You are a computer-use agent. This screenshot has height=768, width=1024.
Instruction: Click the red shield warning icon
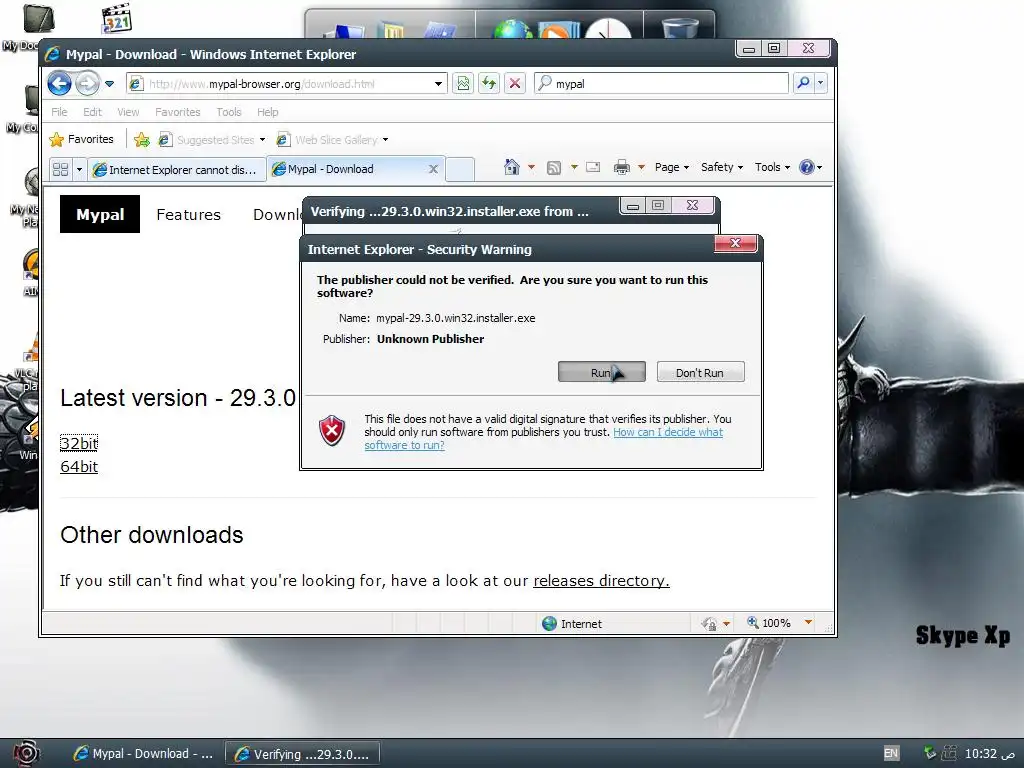[332, 431]
